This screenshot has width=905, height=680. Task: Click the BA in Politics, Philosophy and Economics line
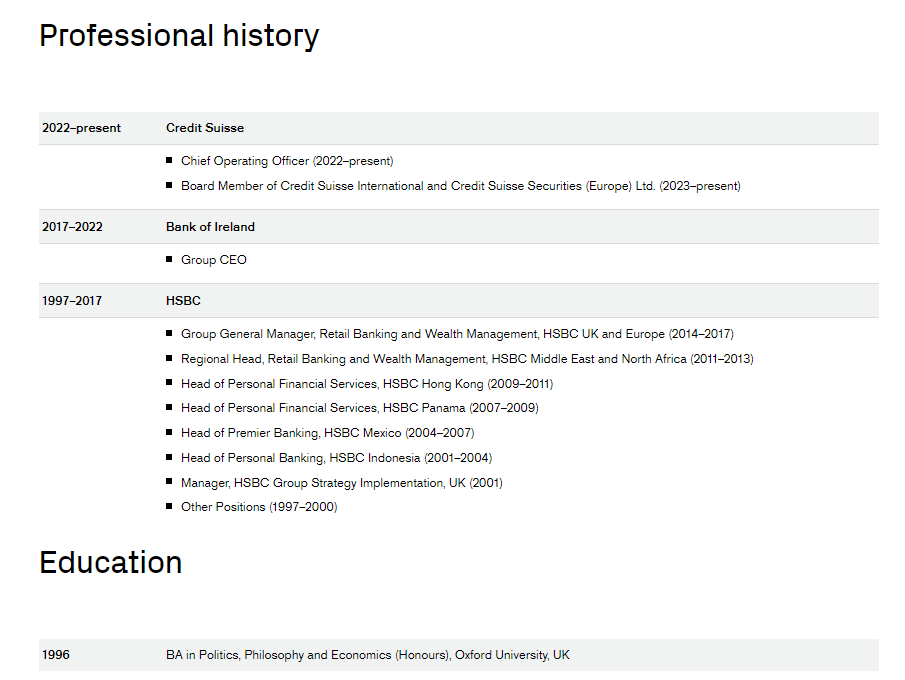click(368, 655)
